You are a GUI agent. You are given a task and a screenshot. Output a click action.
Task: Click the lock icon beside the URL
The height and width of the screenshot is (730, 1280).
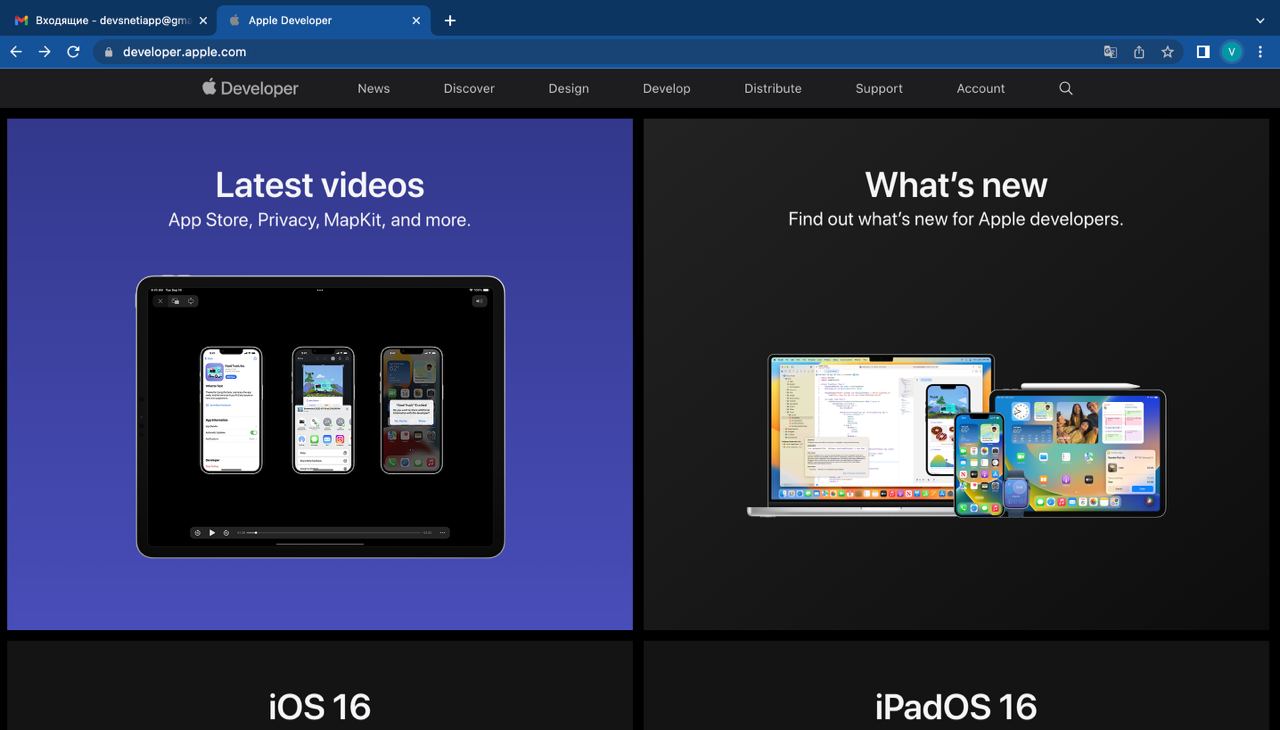pos(109,52)
